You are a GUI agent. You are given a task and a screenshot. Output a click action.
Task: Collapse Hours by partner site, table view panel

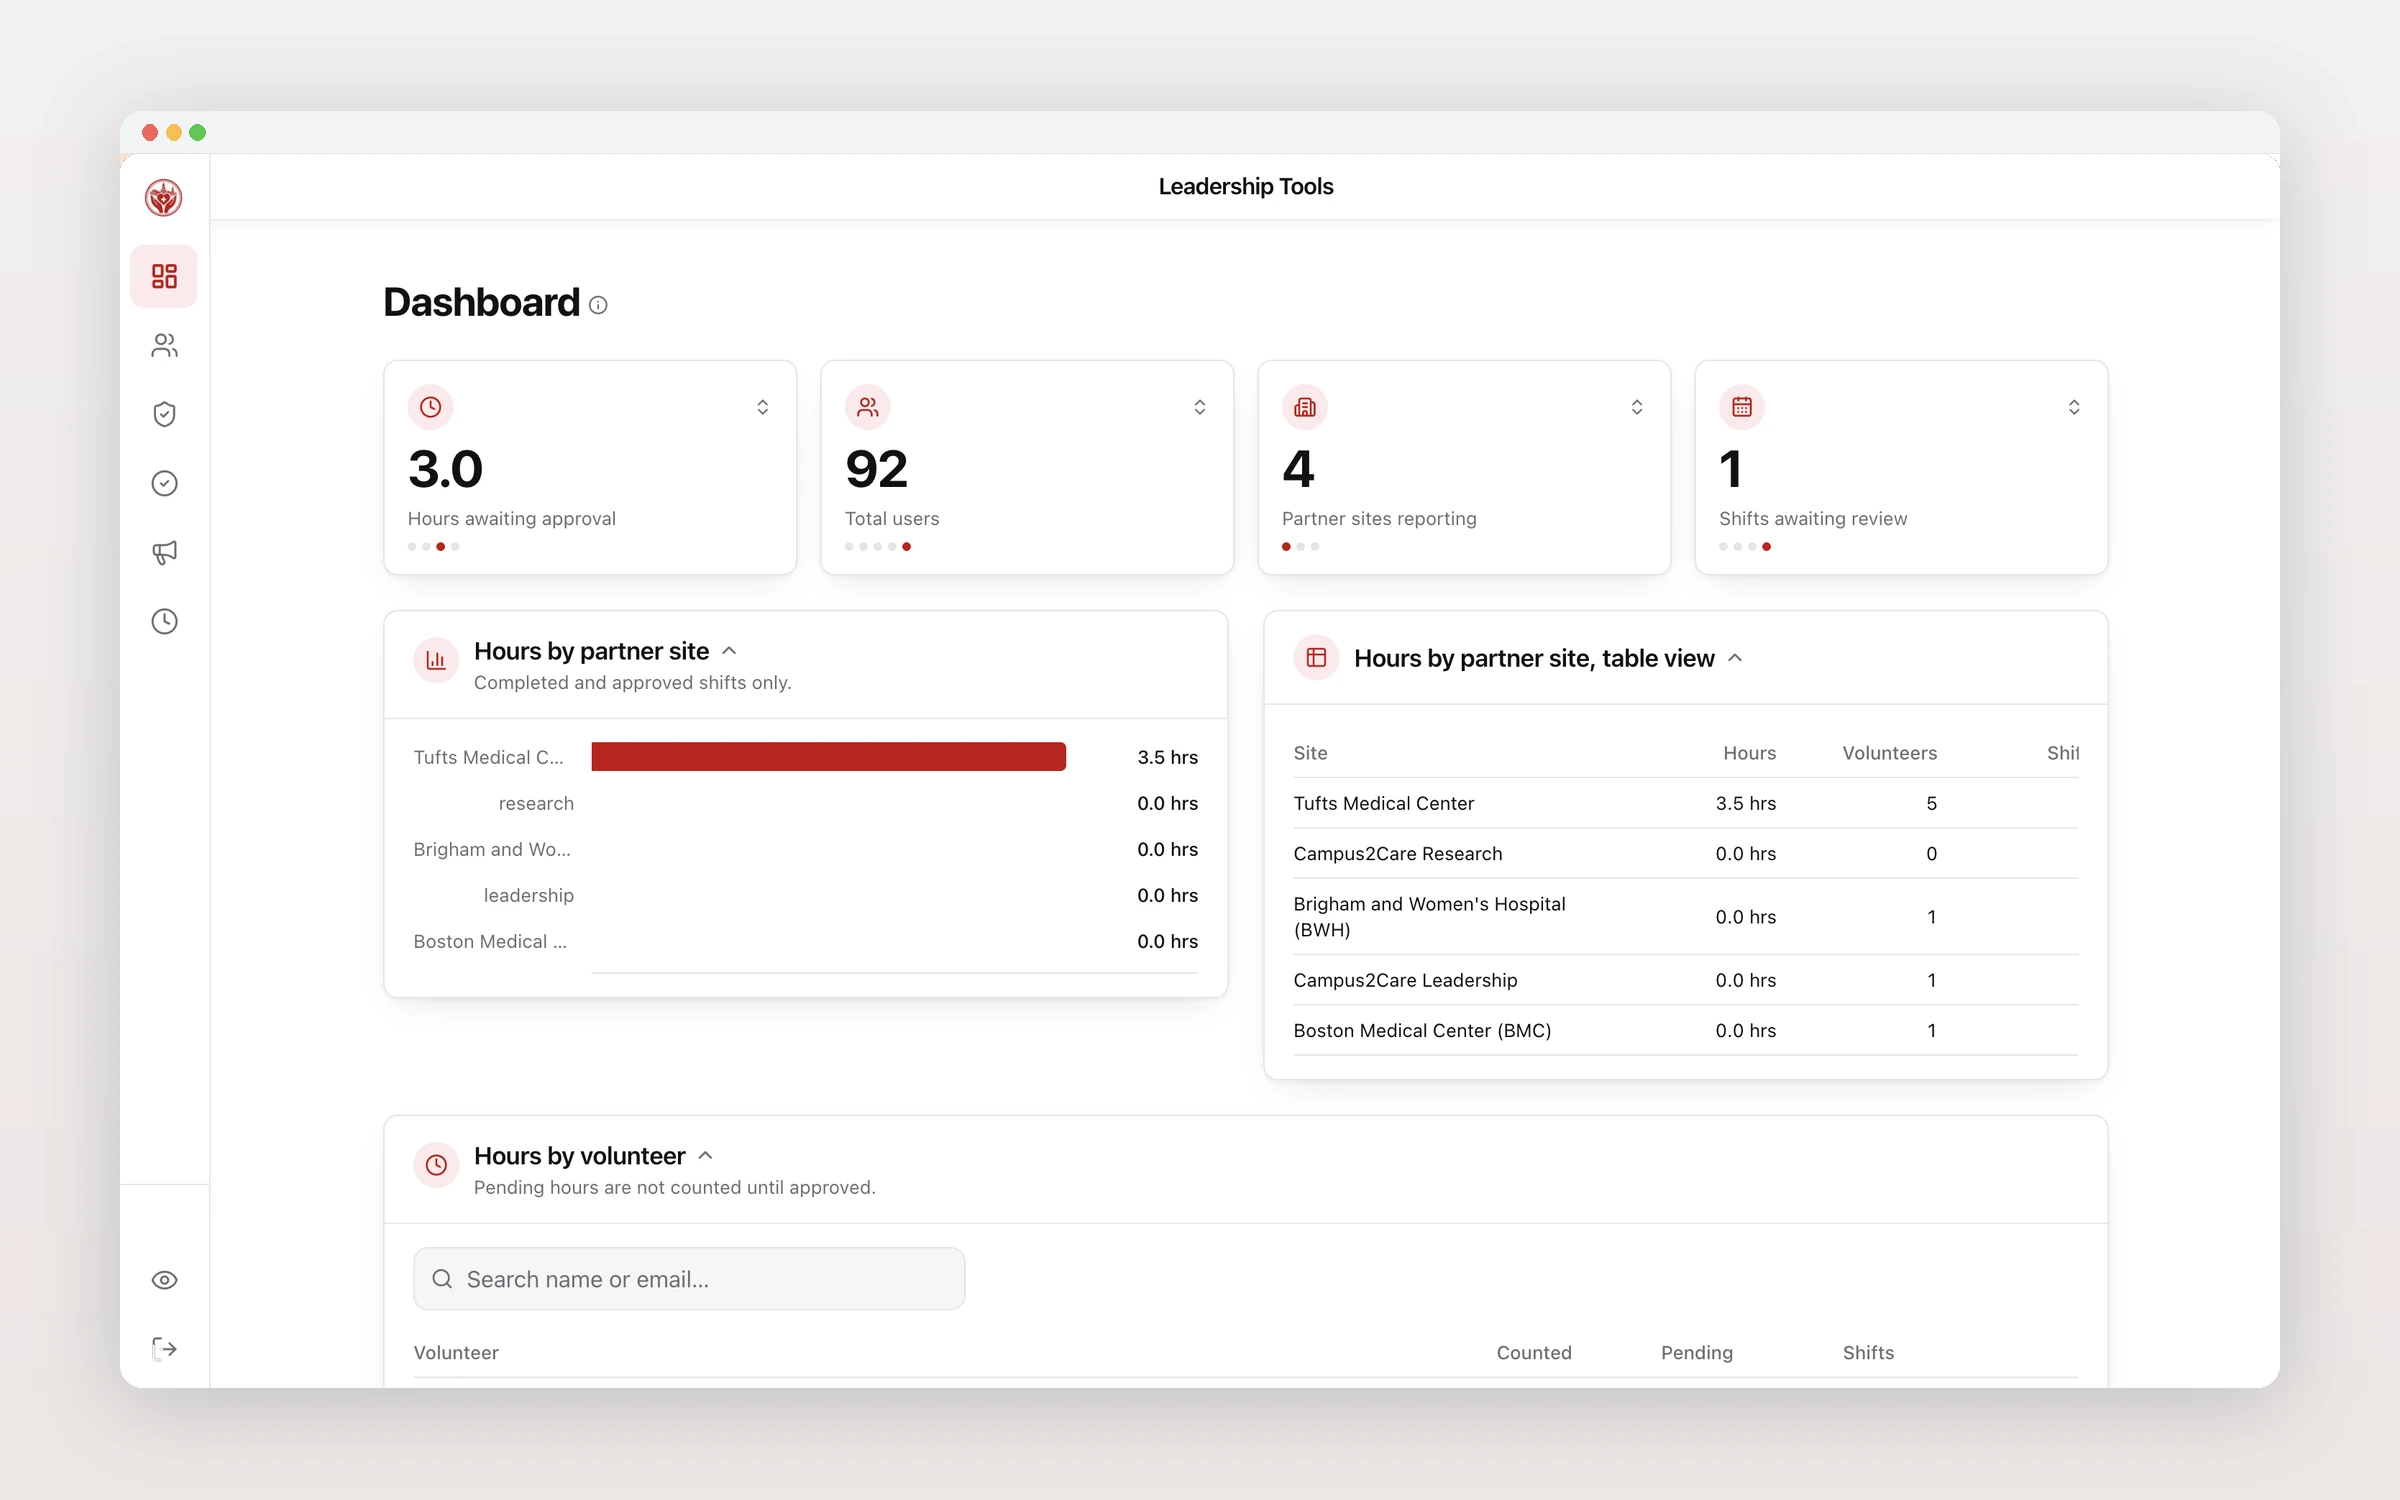[x=1735, y=658]
